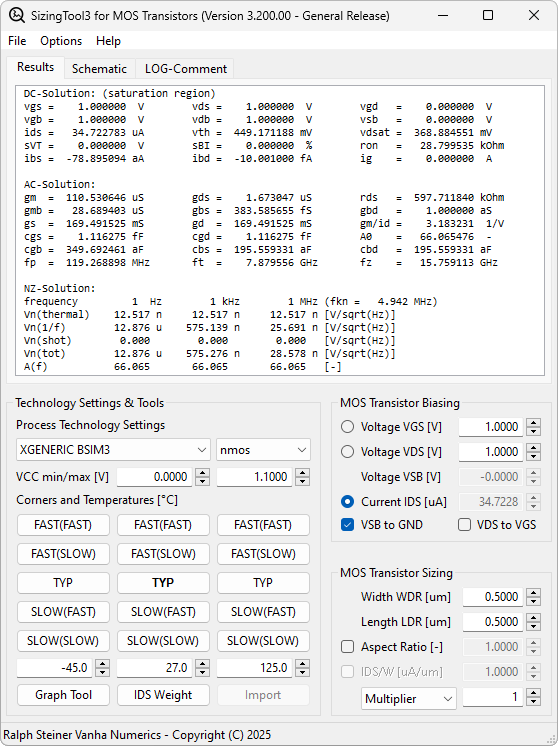Open the Options menu
558x746 pixels.
[61, 41]
